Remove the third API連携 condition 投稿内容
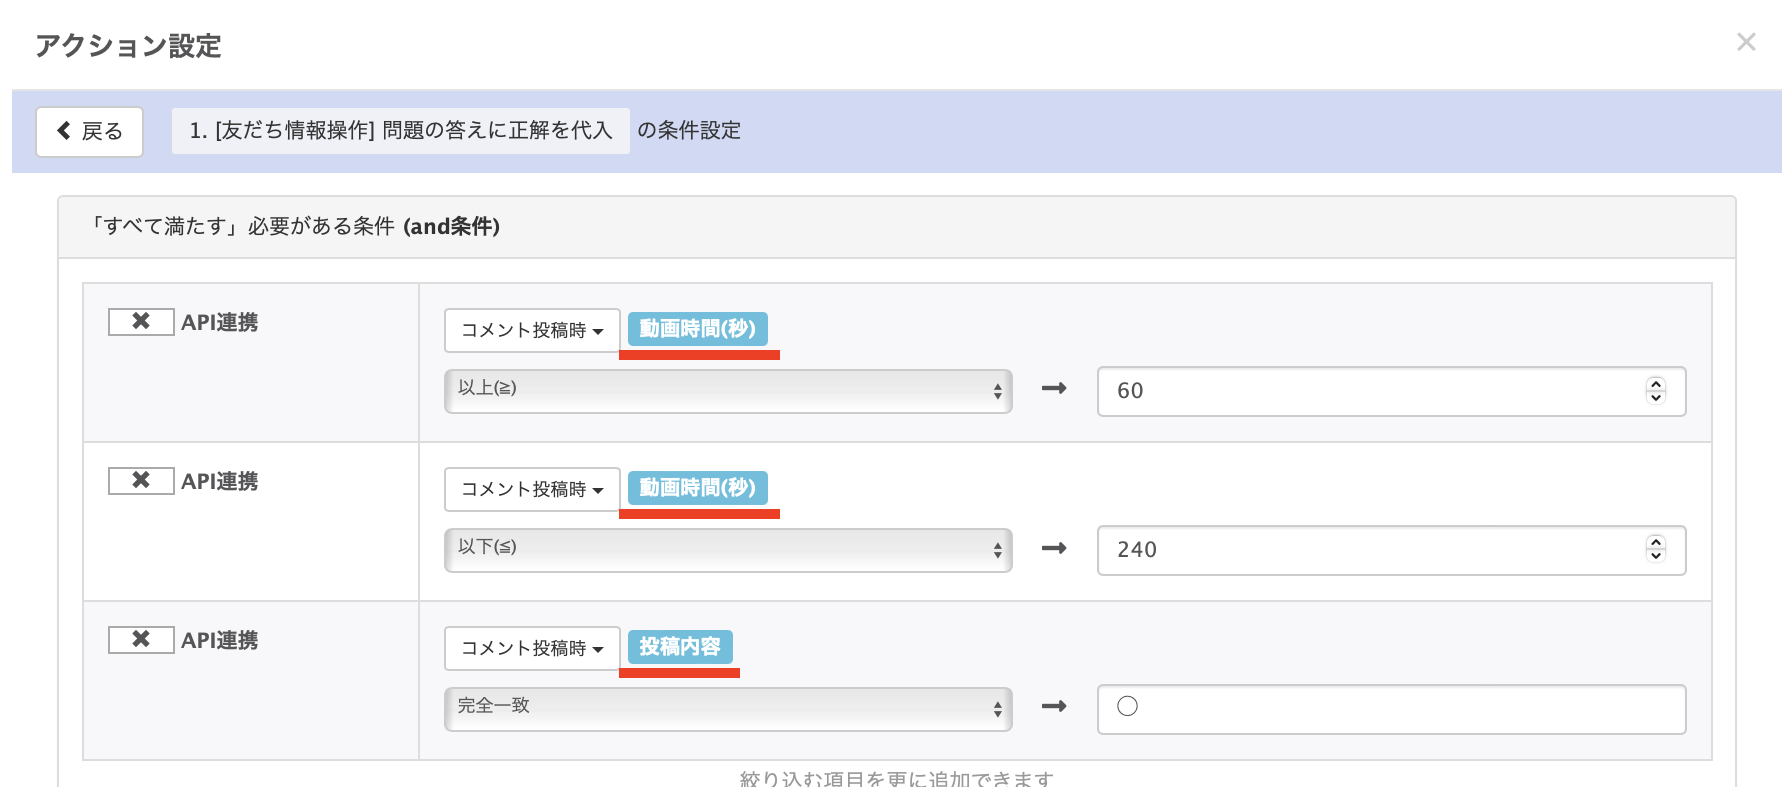This screenshot has height=787, width=1790. (141, 639)
